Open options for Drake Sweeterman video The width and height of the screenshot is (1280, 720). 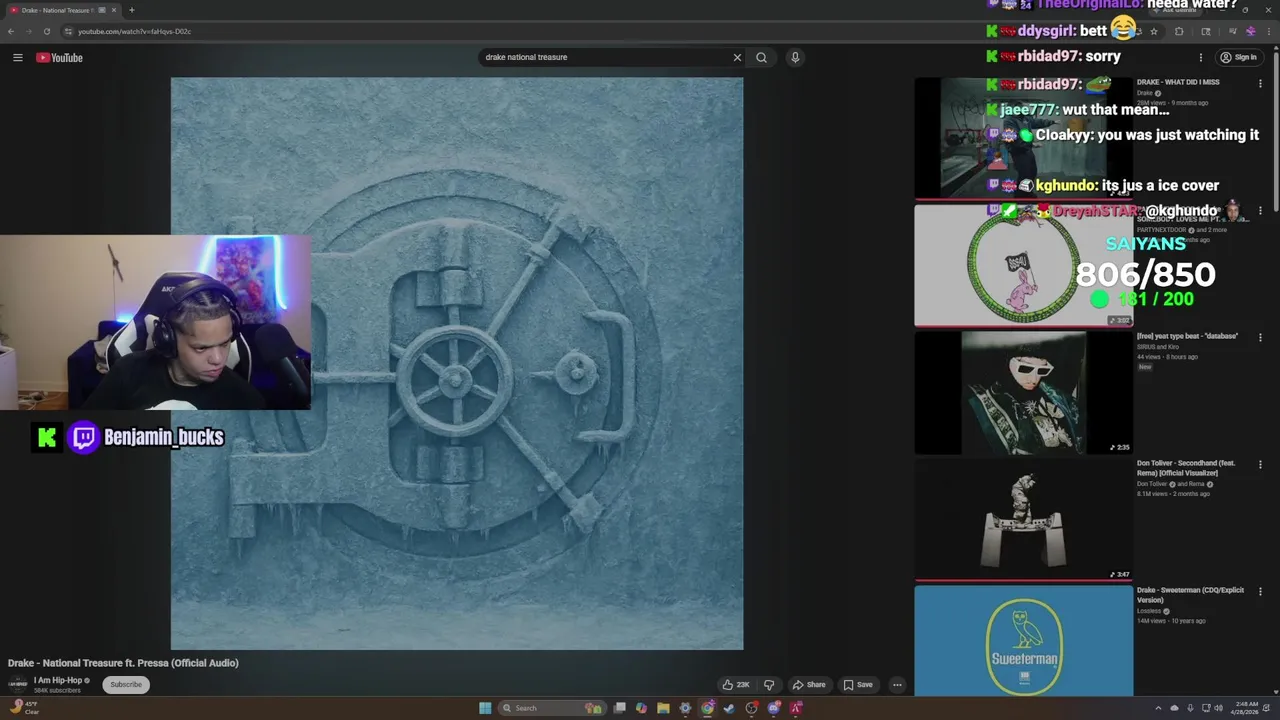[x=1260, y=591]
